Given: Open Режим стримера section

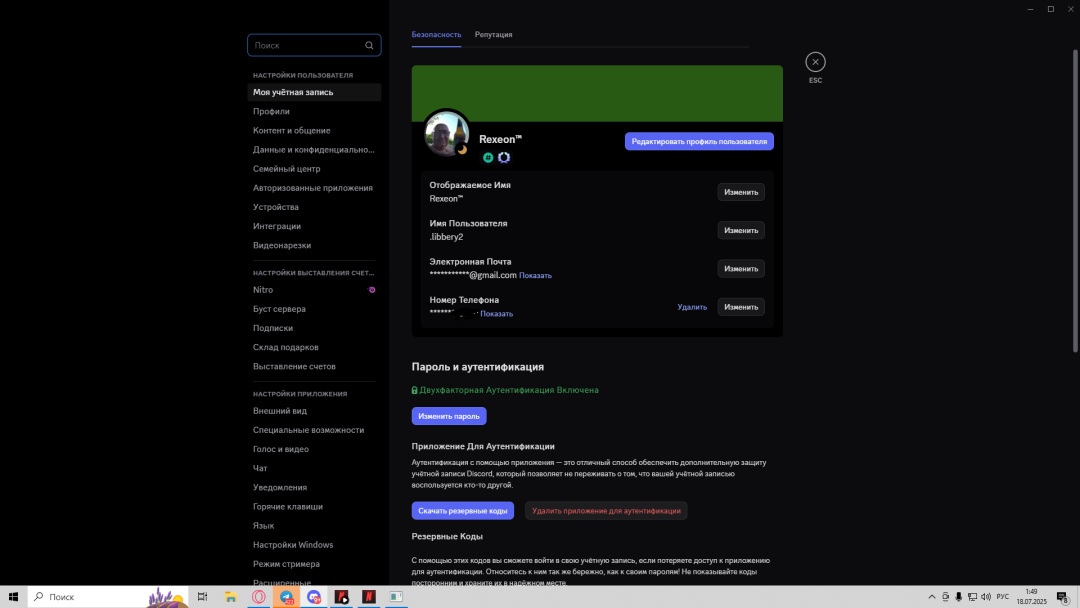Looking at the screenshot, I should click(314, 564).
